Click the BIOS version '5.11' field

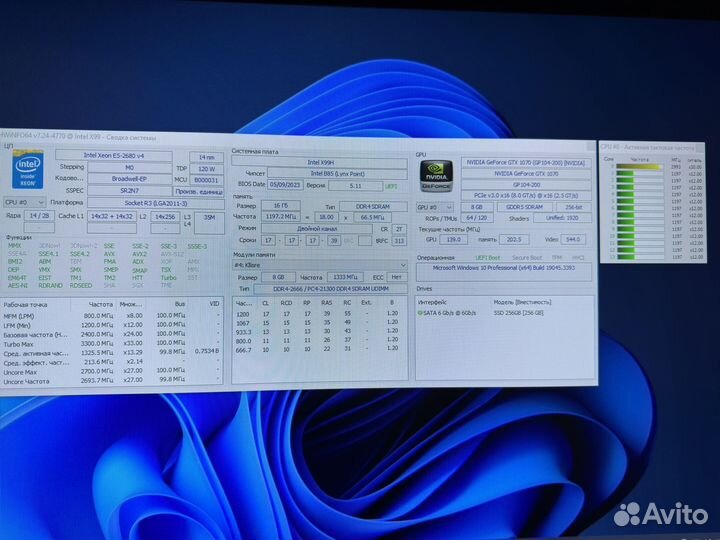coord(355,186)
